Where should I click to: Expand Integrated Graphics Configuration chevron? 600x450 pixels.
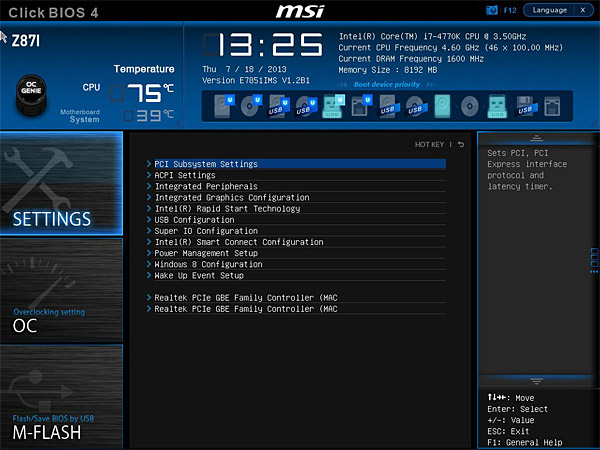[x=149, y=197]
